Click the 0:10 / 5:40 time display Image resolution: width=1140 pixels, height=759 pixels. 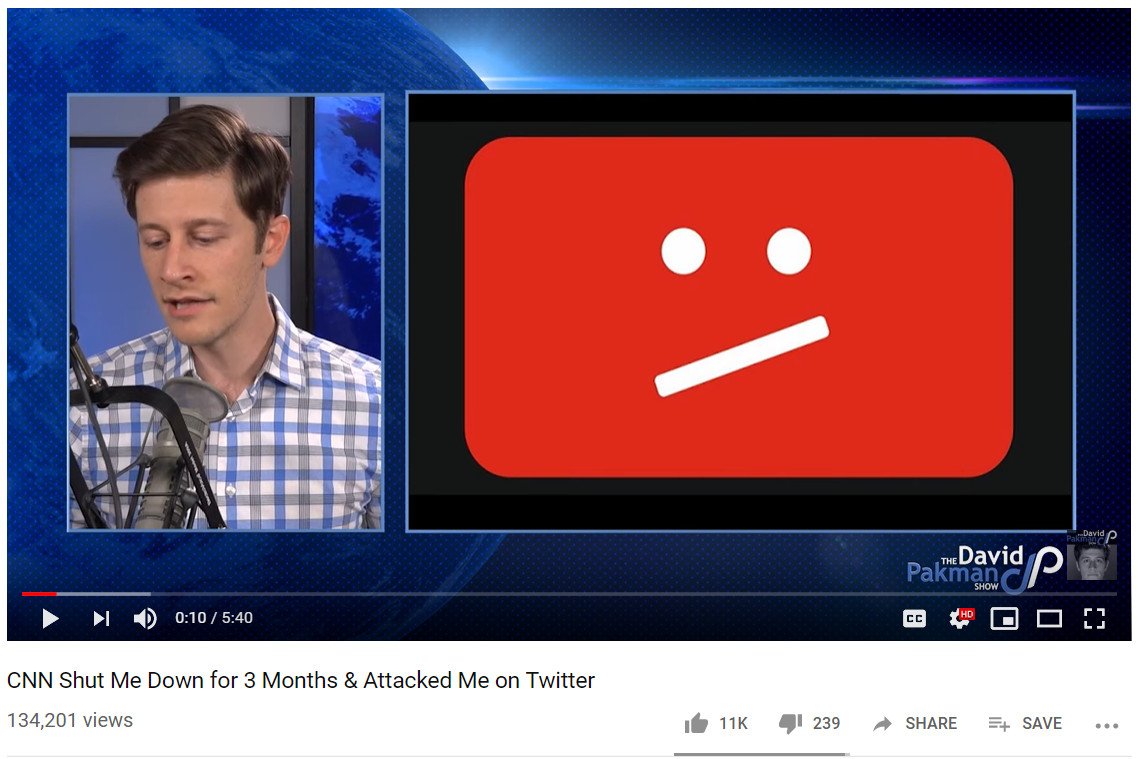click(214, 618)
